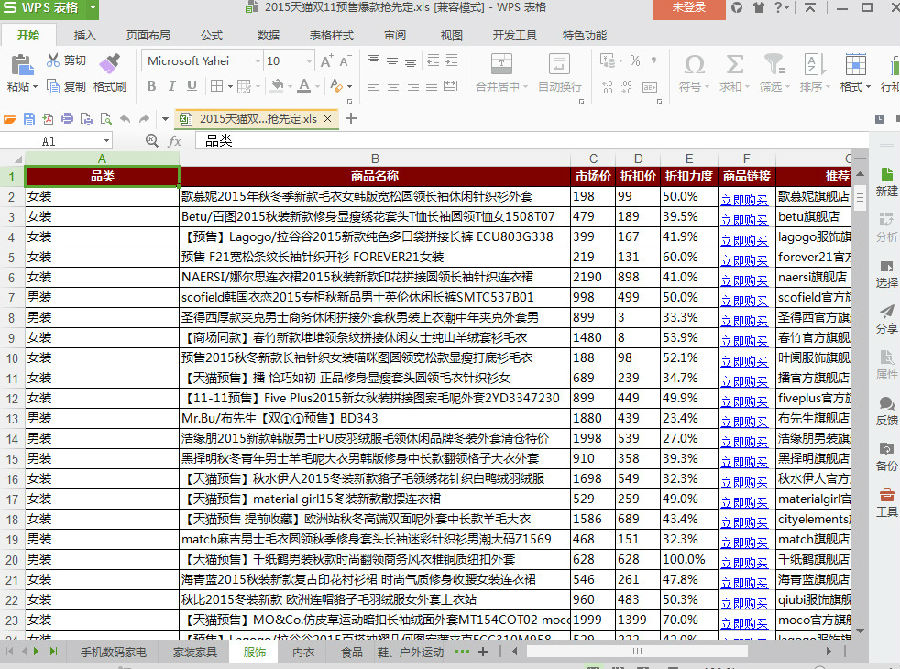Viewport: 900px width, 669px height.
Task: Add a new document tab with plus
Action: coord(351,119)
